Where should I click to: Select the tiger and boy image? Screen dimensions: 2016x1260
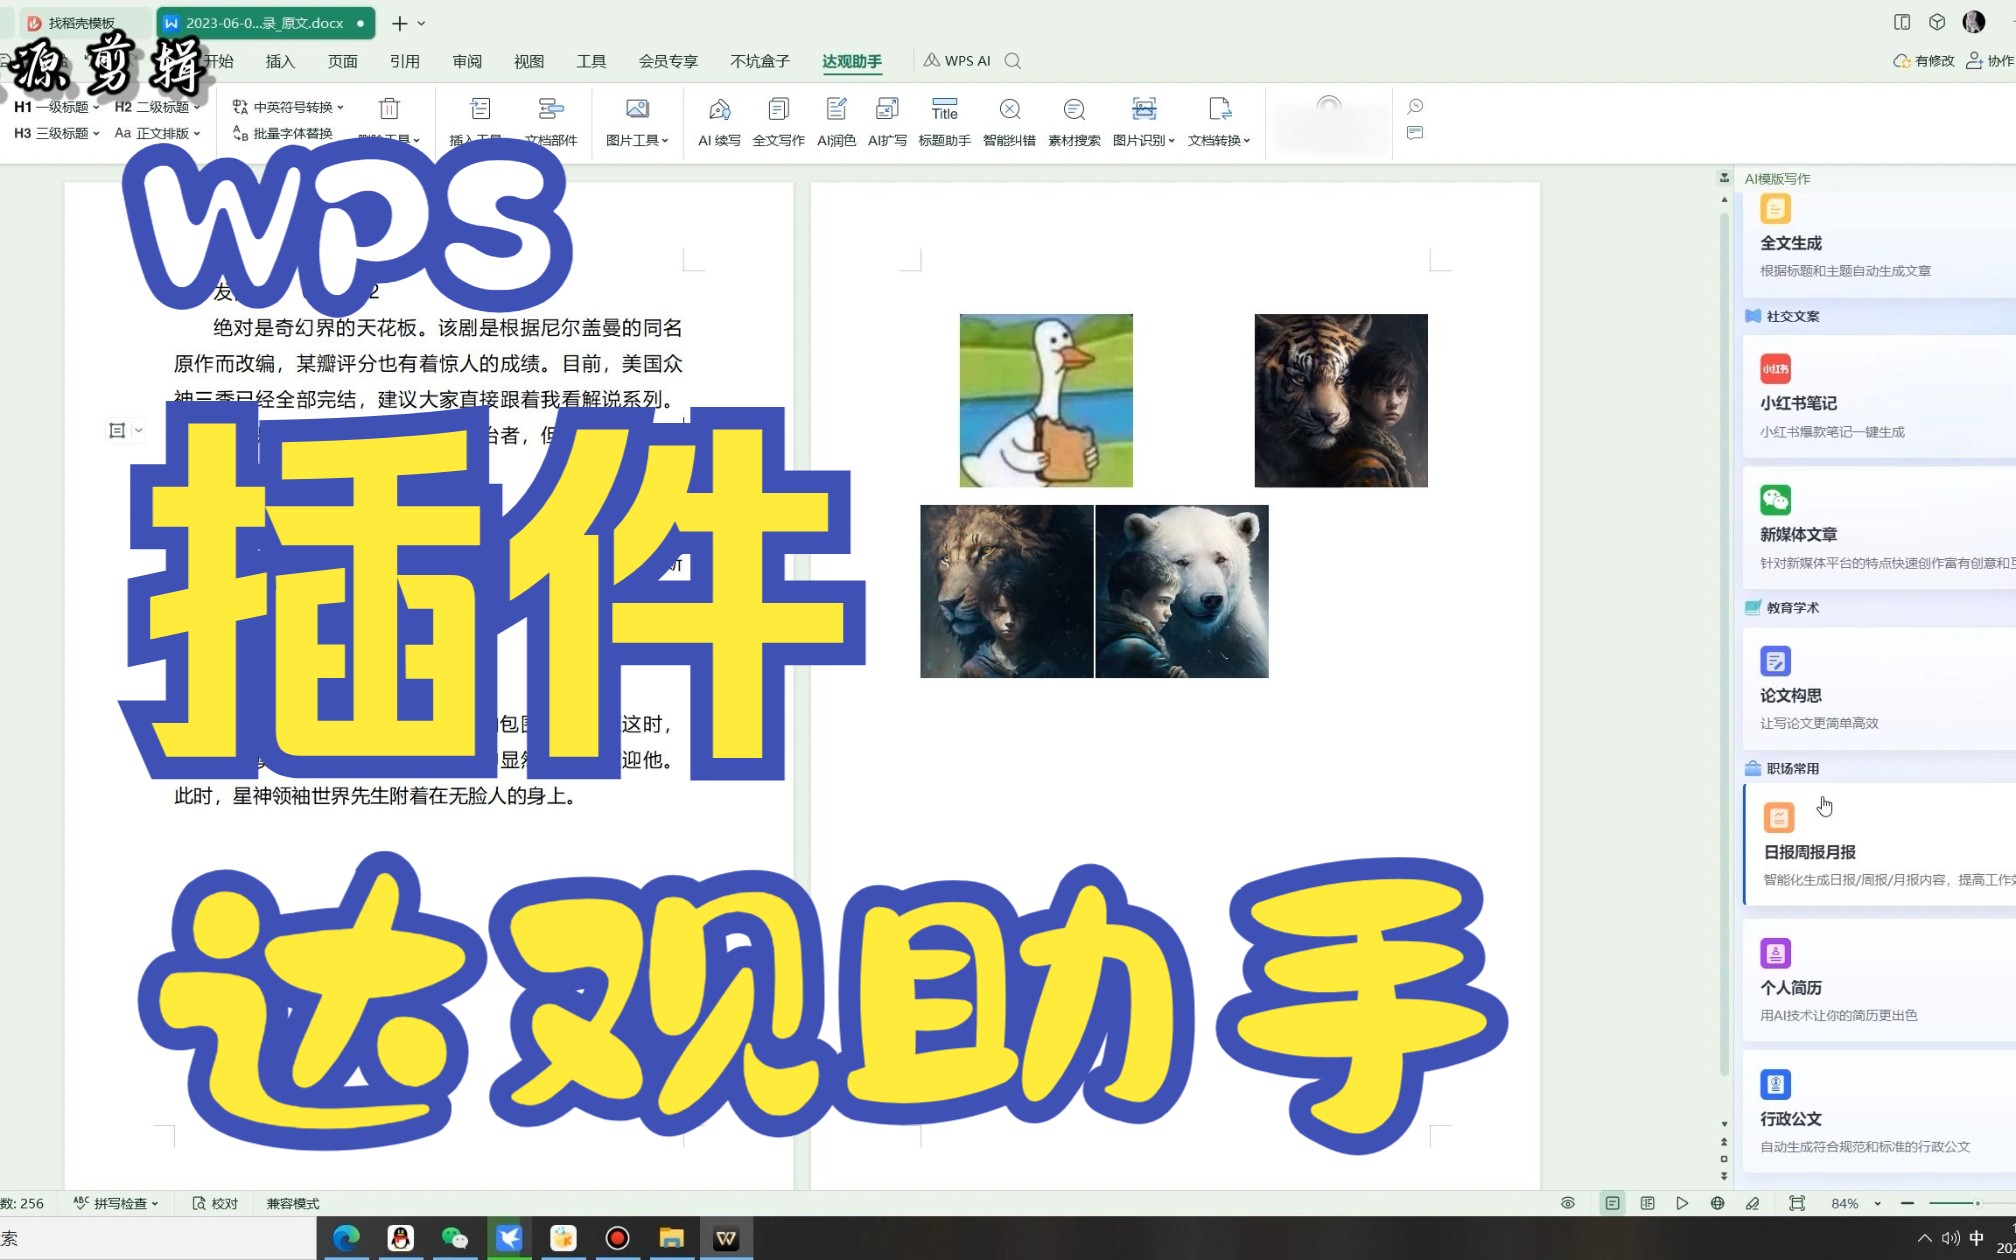click(x=1341, y=400)
